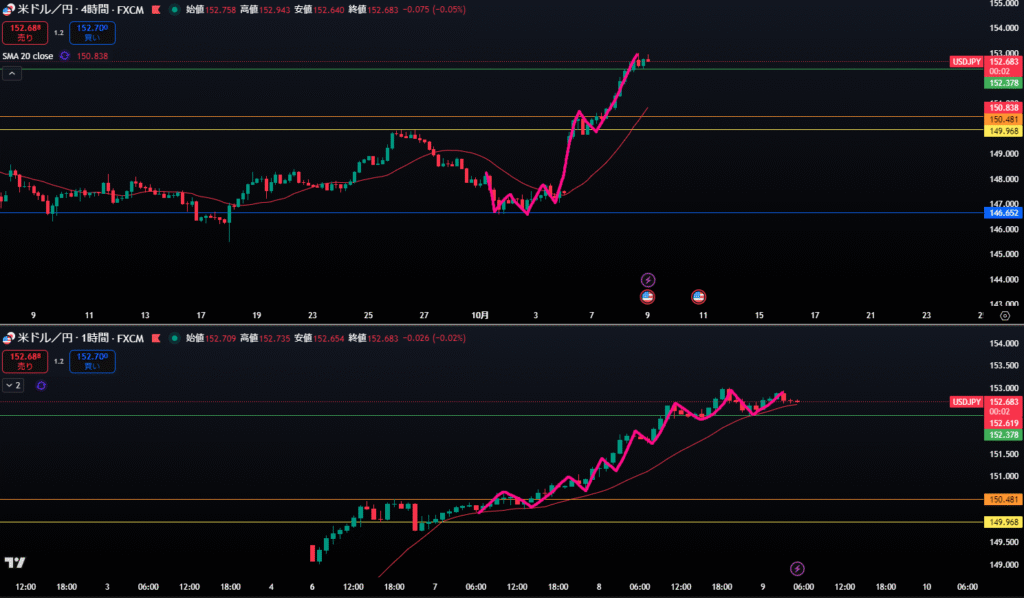Click the red flag icon on 4-hour title
The height and width of the screenshot is (598, 1024).
[156, 8]
